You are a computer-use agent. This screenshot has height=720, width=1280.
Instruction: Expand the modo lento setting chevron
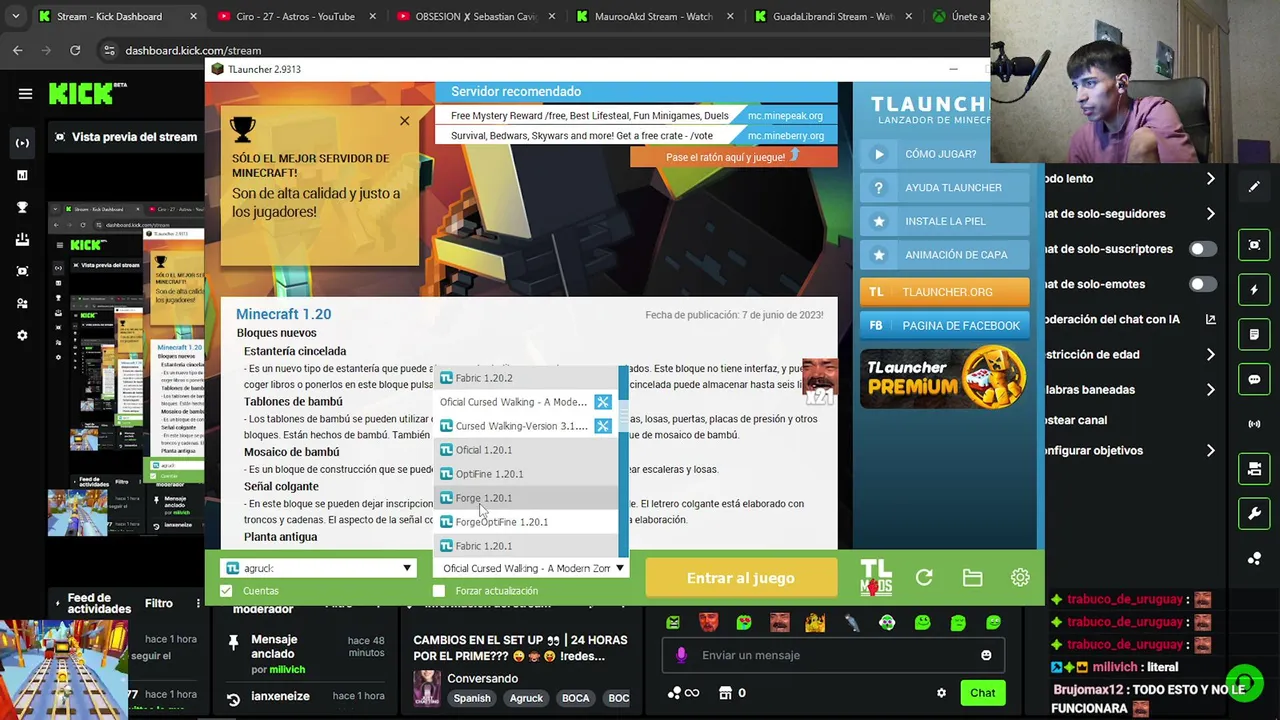coord(1210,179)
